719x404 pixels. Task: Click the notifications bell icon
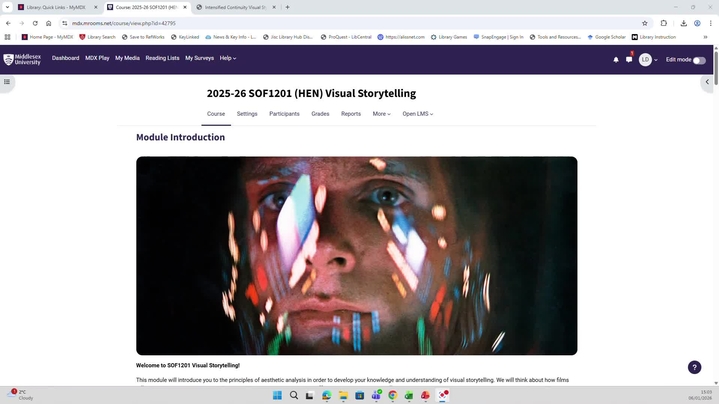click(x=616, y=60)
